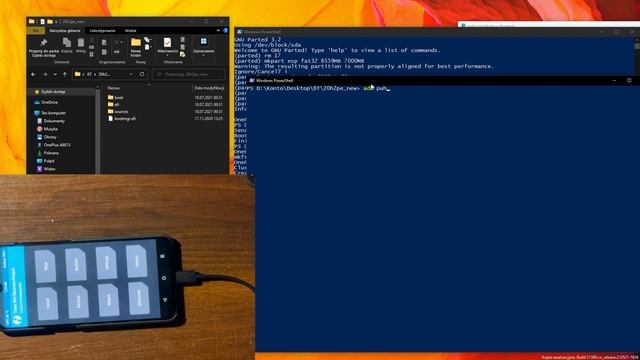Open Szybki dostęp in navigation pane

pyautogui.click(x=53, y=92)
